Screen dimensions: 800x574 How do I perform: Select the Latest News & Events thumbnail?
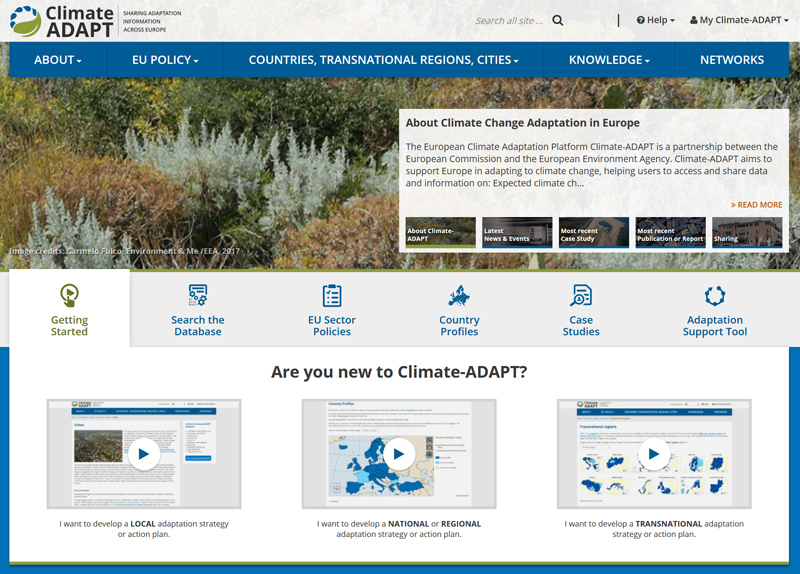click(x=517, y=233)
